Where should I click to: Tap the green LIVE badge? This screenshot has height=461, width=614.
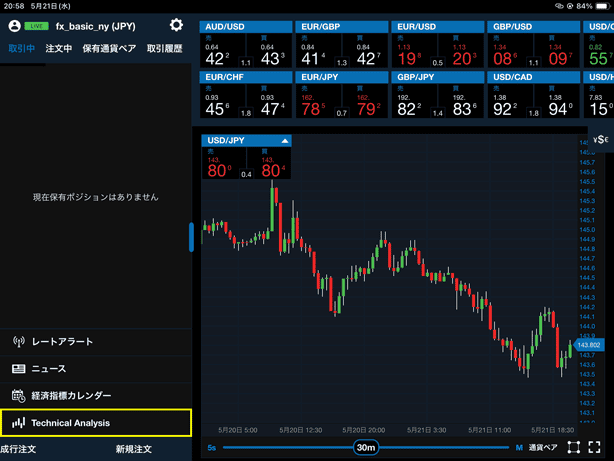coord(36,26)
